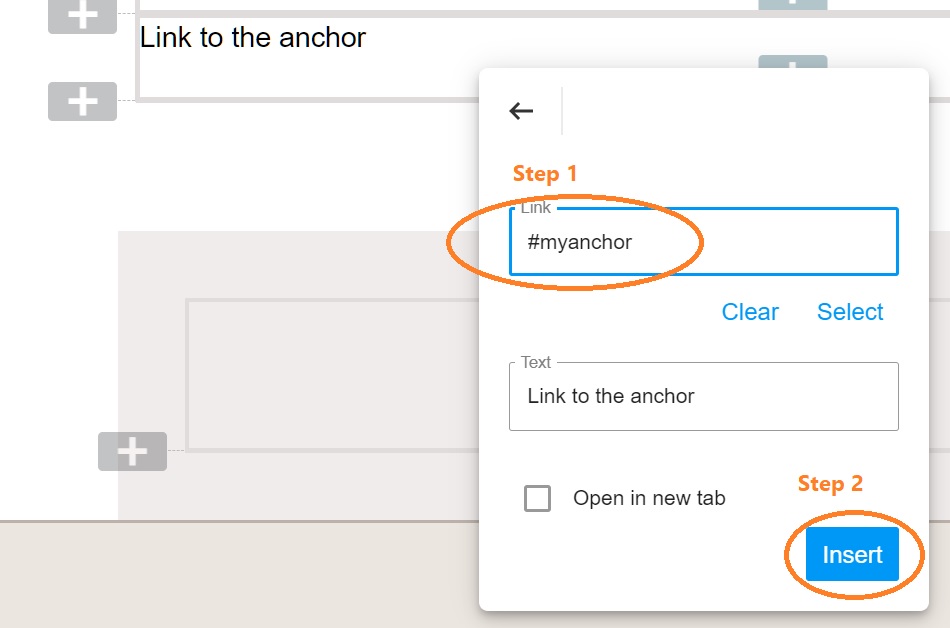Click the Link to the anchor text in the editor
The image size is (950, 628).
(253, 38)
